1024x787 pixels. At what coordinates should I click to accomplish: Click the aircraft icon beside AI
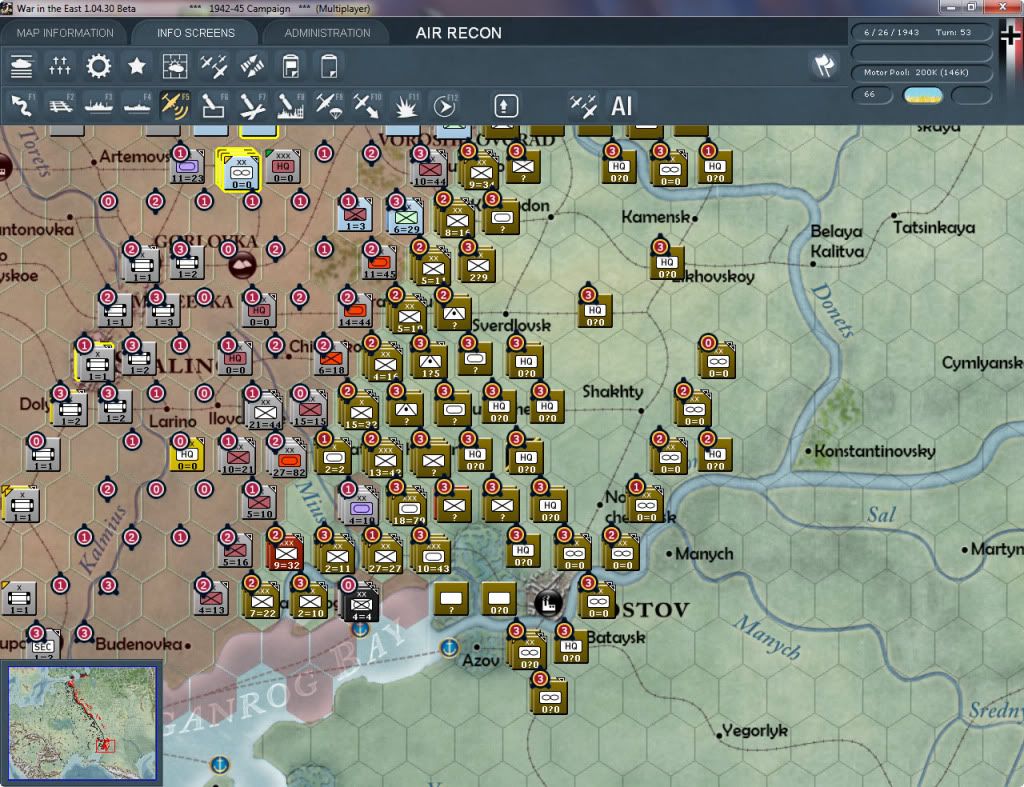tap(583, 106)
